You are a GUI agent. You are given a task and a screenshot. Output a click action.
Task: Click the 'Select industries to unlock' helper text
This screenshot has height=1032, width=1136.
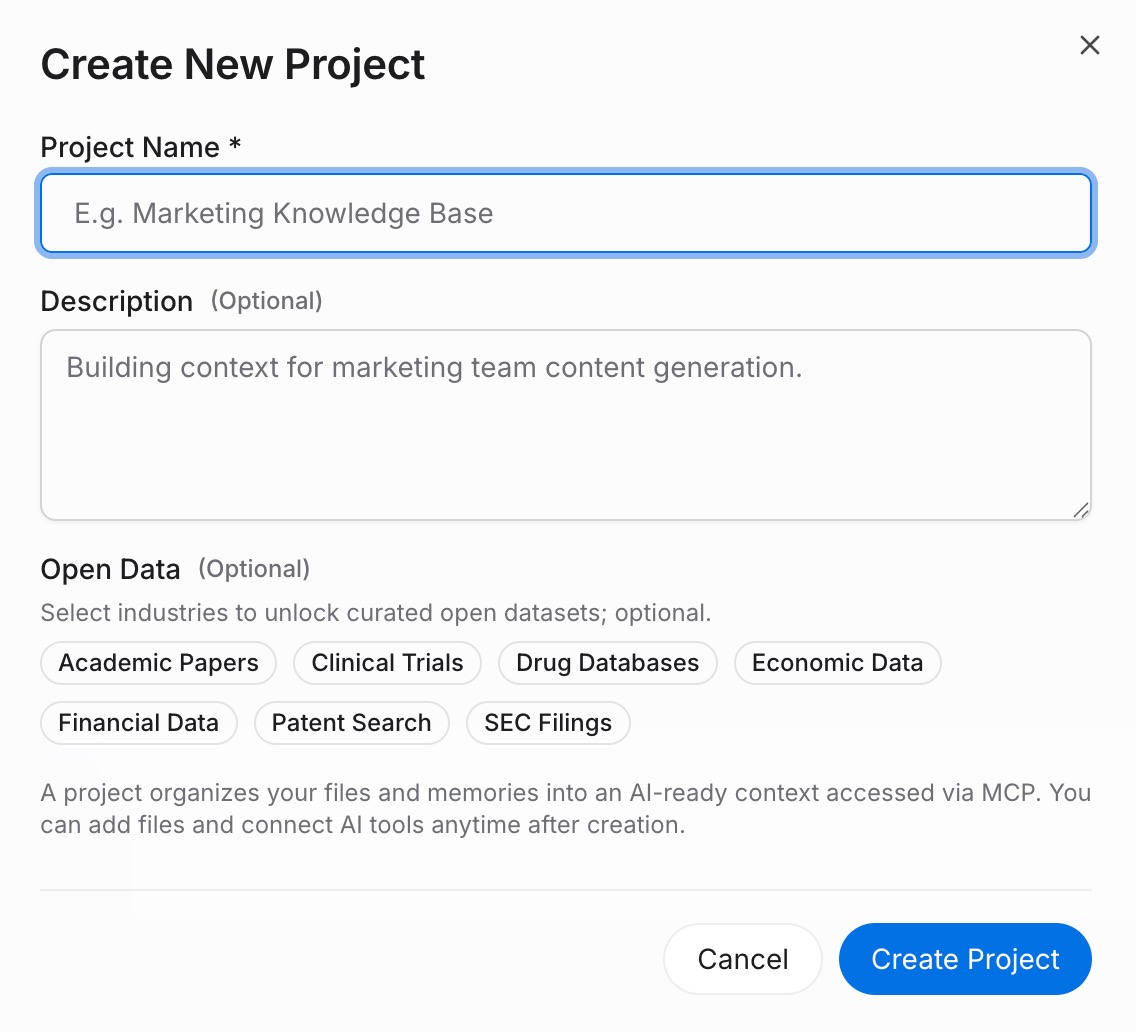click(375, 613)
